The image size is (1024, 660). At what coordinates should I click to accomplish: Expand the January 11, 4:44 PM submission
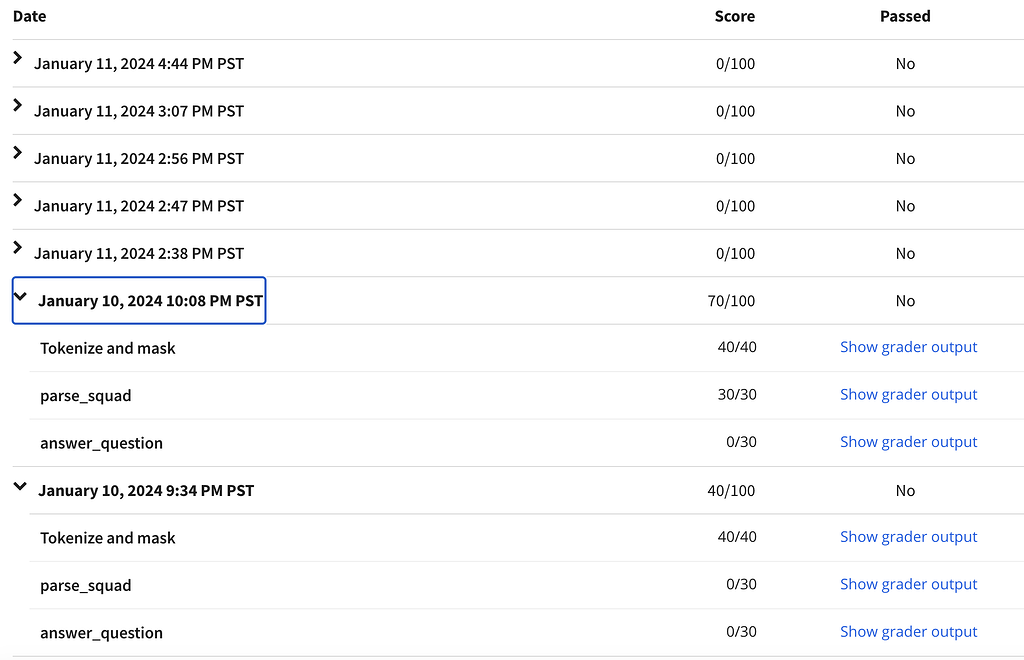(x=17, y=59)
